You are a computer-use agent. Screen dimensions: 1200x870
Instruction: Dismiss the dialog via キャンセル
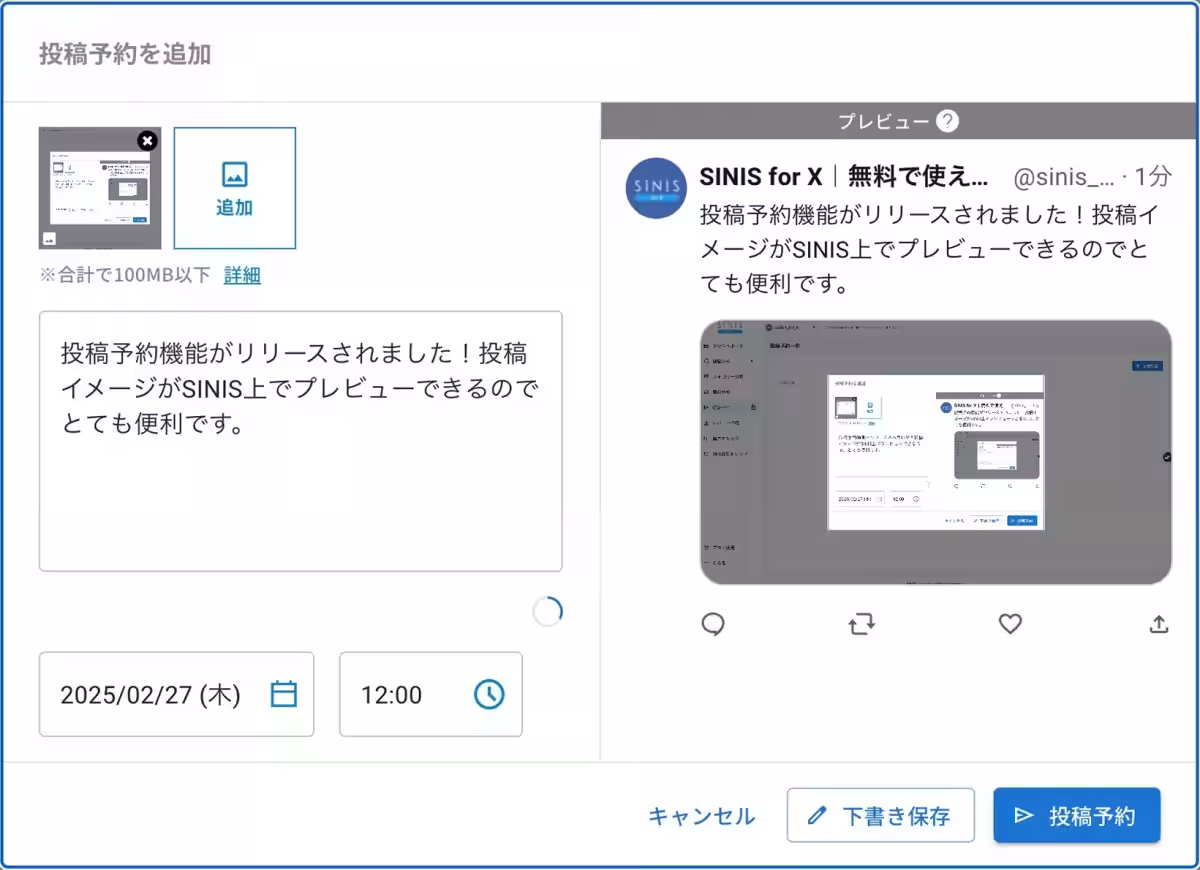tap(701, 815)
